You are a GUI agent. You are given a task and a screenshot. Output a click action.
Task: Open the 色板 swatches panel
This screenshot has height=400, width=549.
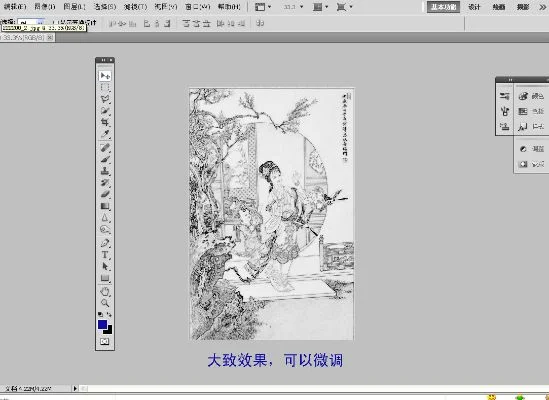coord(532,111)
